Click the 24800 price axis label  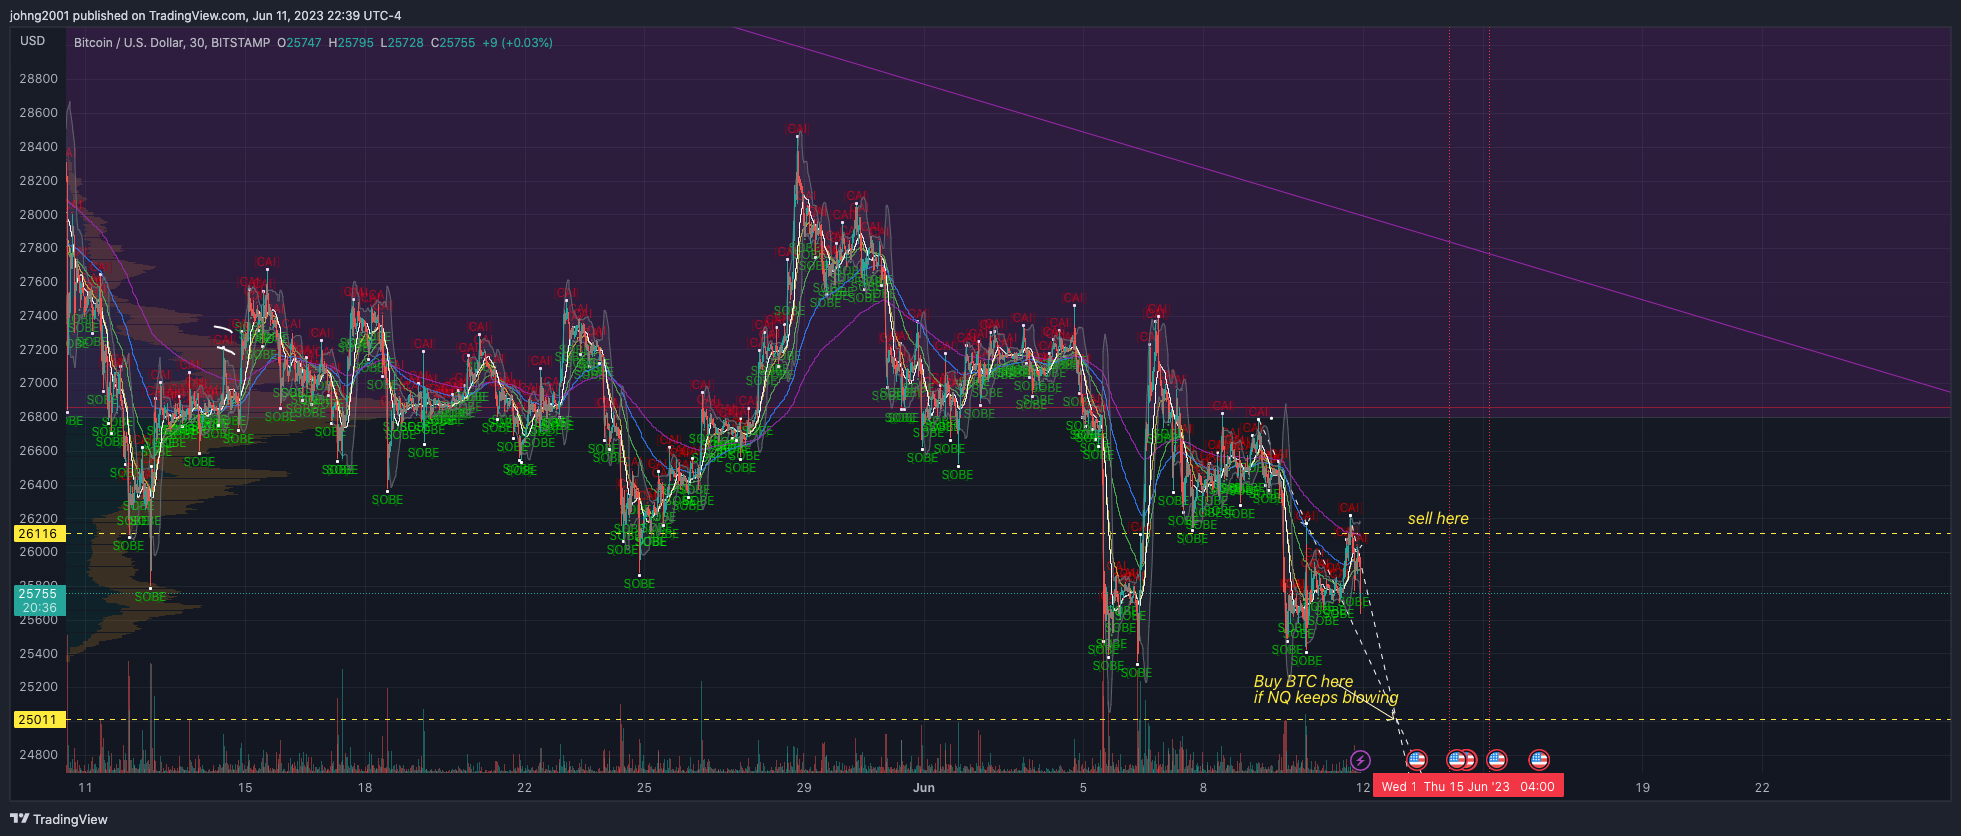[39, 754]
